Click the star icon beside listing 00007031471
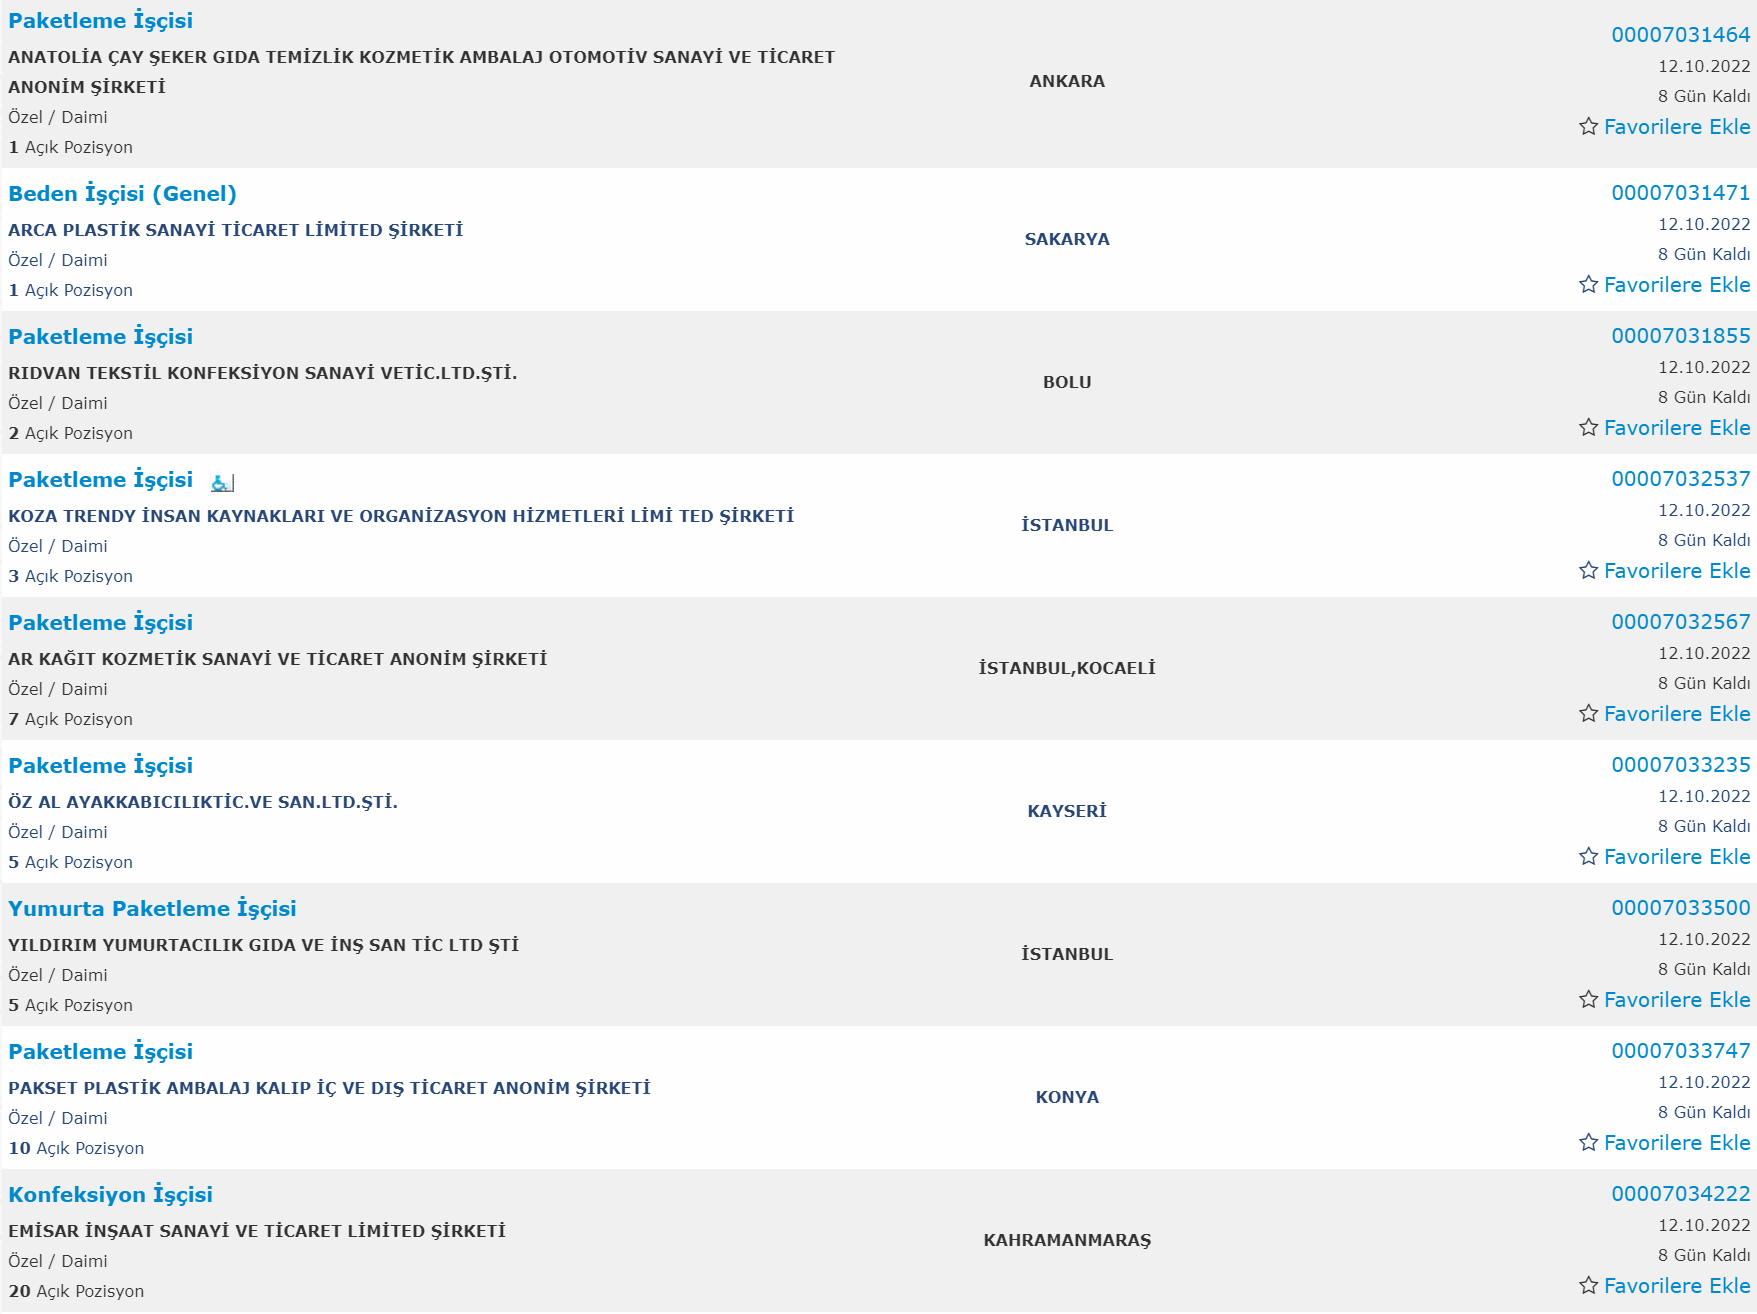The height and width of the screenshot is (1314, 1757). pos(1588,284)
